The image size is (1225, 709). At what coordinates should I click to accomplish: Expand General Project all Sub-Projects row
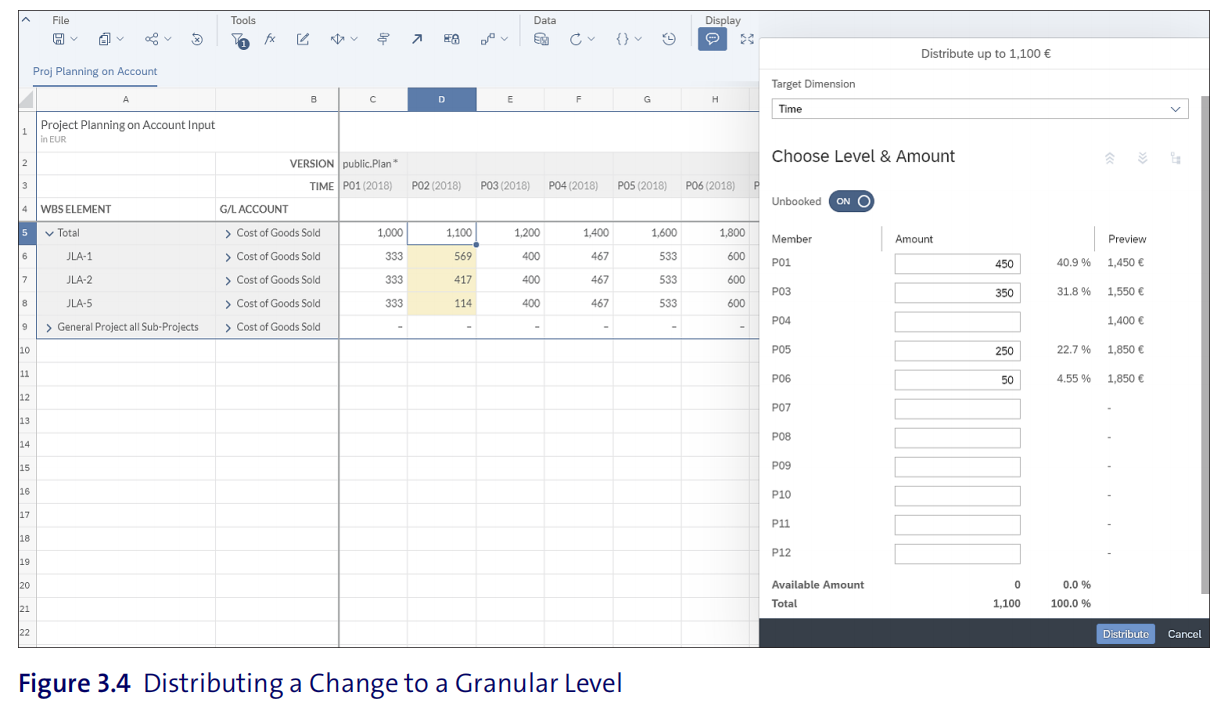point(49,327)
